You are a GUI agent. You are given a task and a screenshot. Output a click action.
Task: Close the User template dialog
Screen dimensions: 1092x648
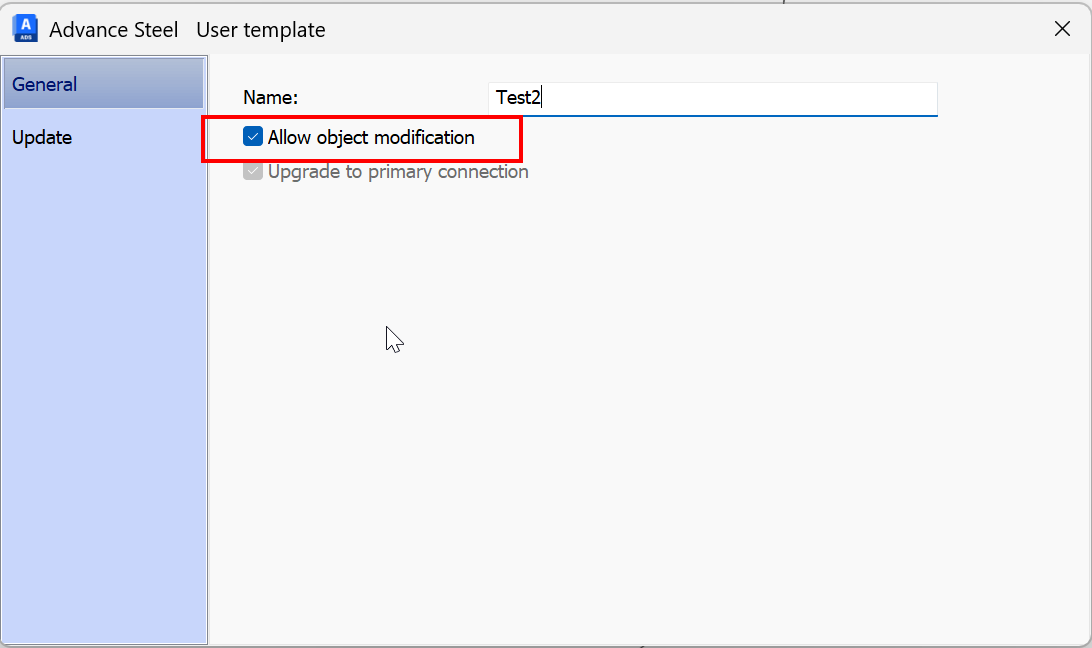[1062, 29]
